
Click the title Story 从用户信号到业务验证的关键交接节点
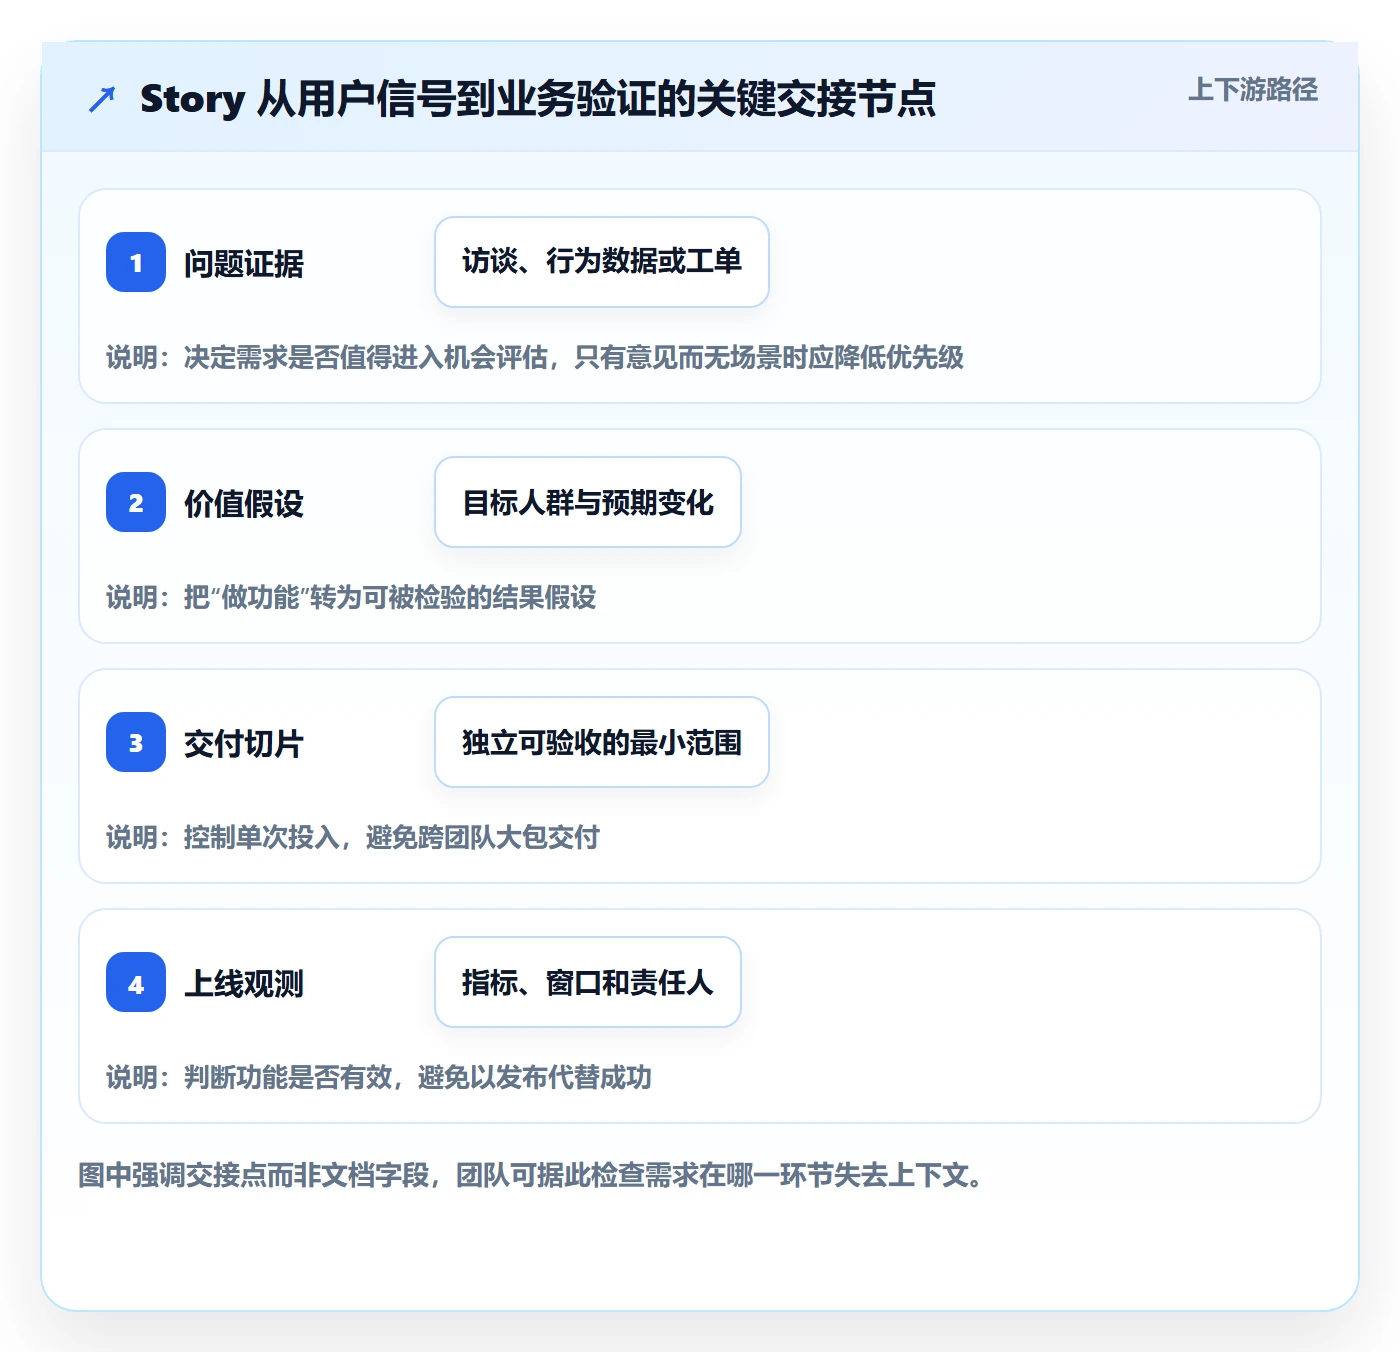pyautogui.click(x=538, y=99)
